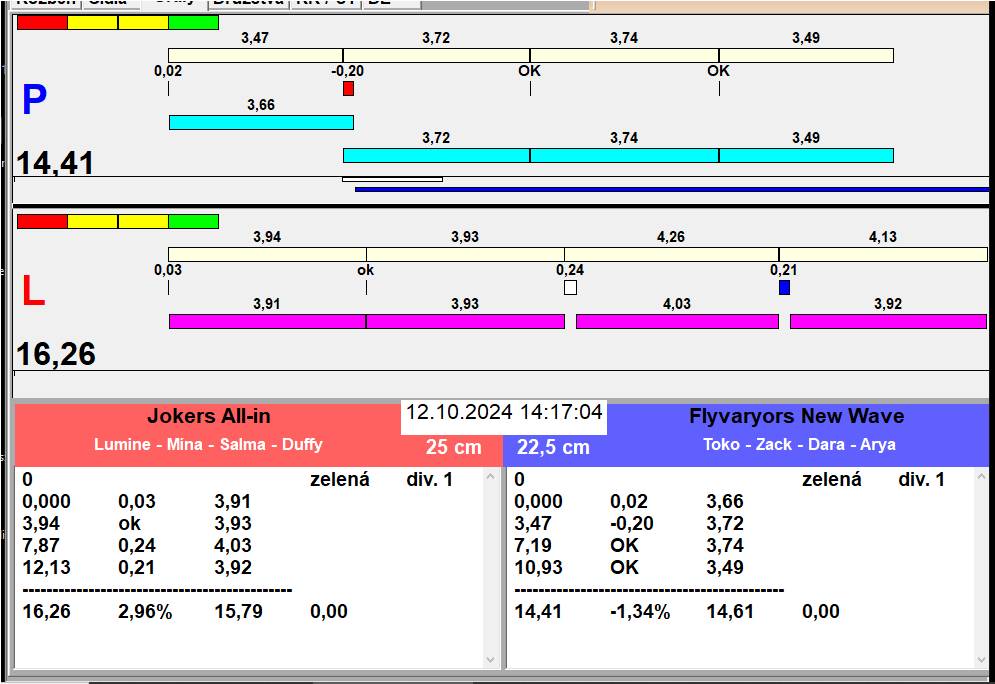
Task: Select the green start light in lane L
Action: click(193, 221)
